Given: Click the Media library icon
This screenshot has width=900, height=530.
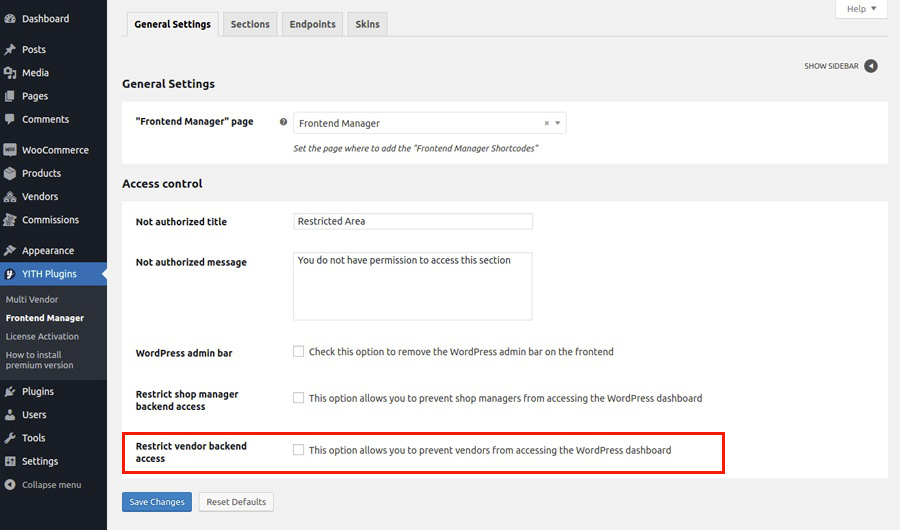Looking at the screenshot, I should coord(10,73).
